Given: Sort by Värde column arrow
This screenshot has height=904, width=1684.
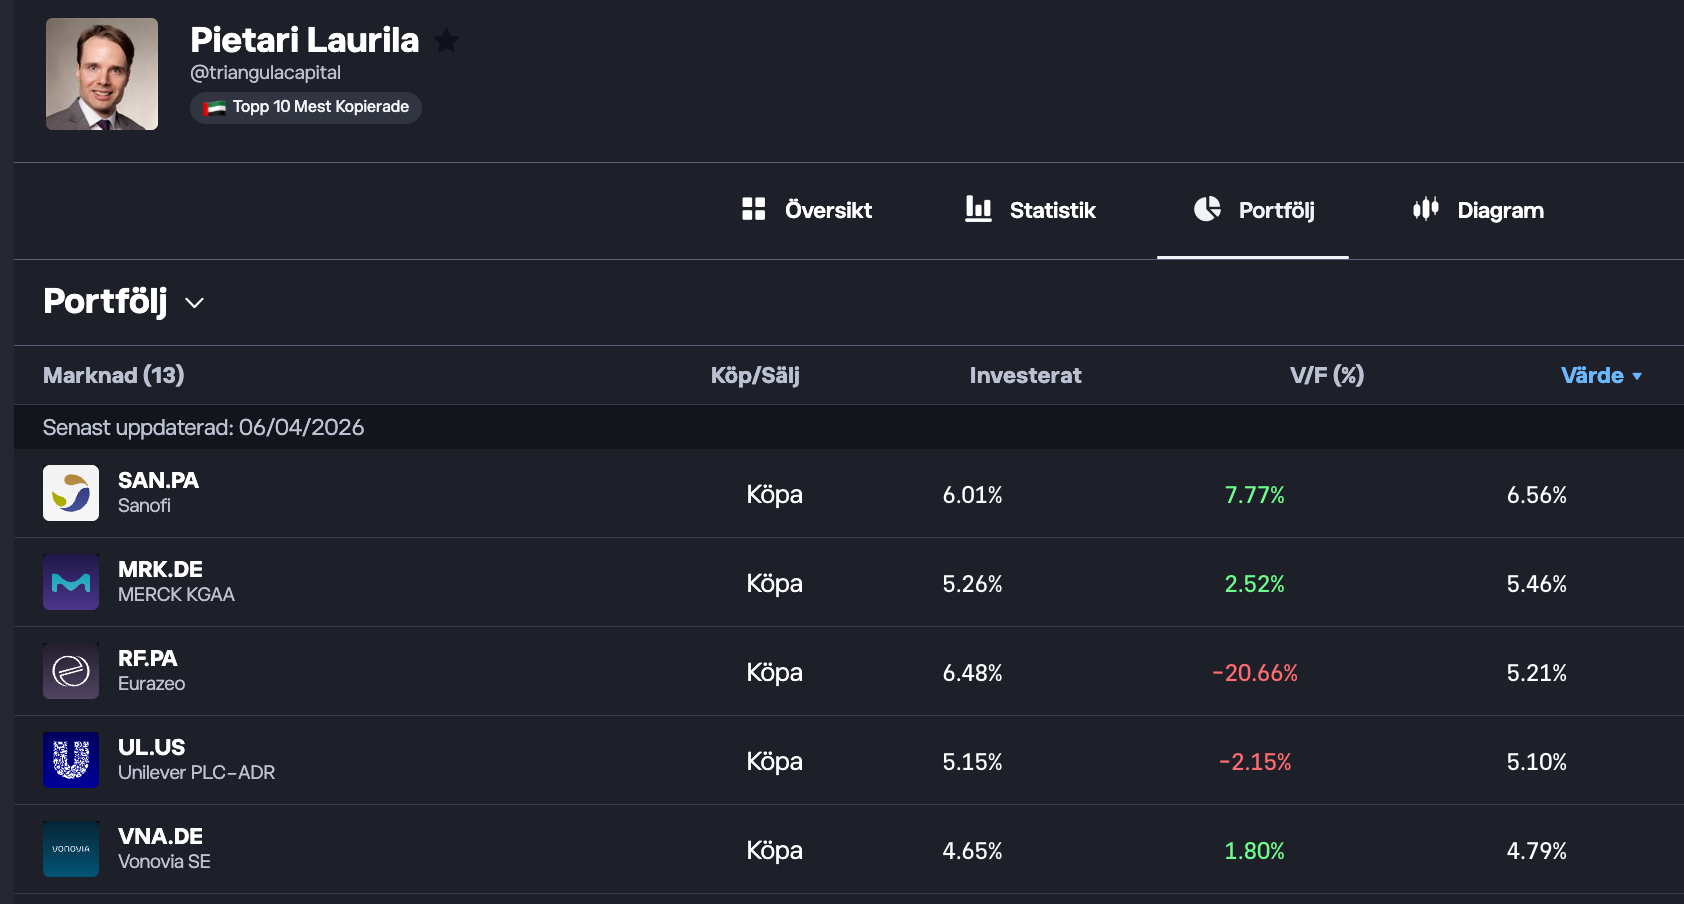Looking at the screenshot, I should point(1637,376).
